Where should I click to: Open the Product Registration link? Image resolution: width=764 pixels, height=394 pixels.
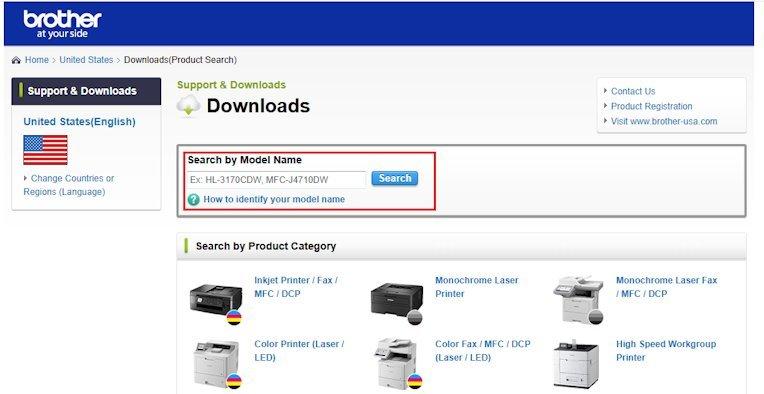click(x=651, y=106)
